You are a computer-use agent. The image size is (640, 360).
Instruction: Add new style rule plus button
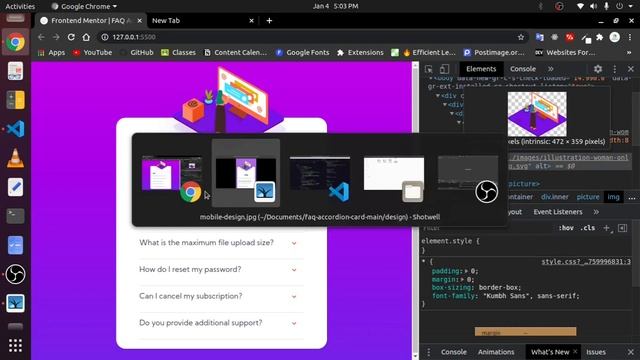pos(607,228)
